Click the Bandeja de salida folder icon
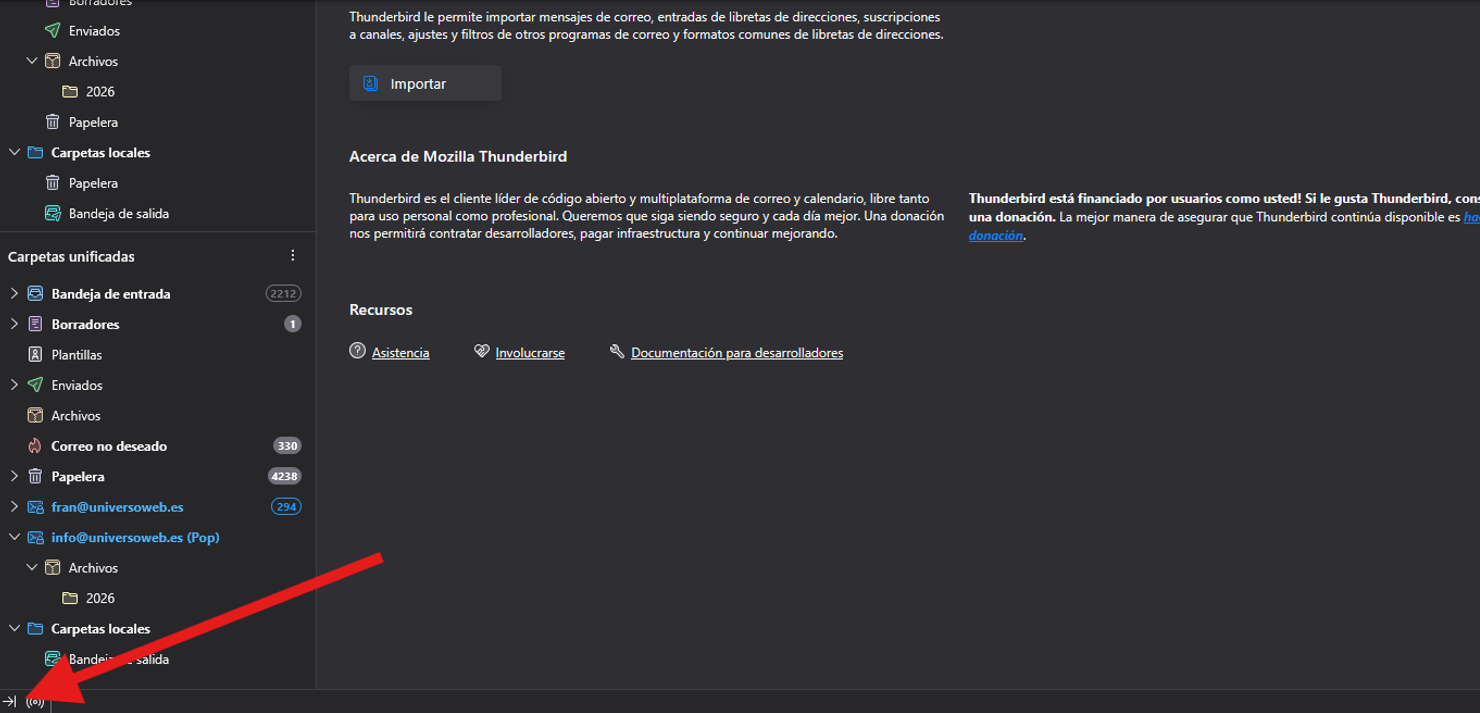 (53, 214)
